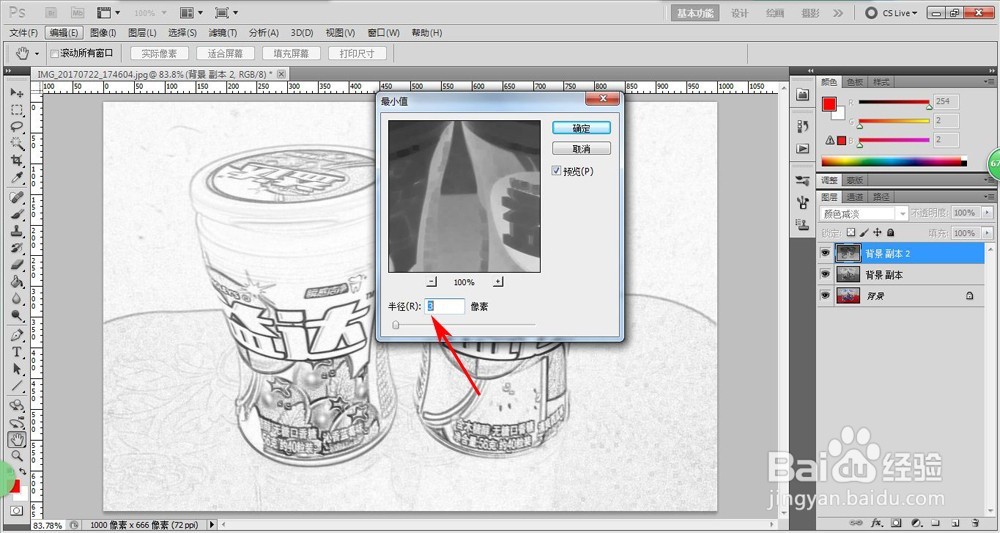The height and width of the screenshot is (533, 1000).
Task: Open the 图像(I) menu
Action: 103,33
